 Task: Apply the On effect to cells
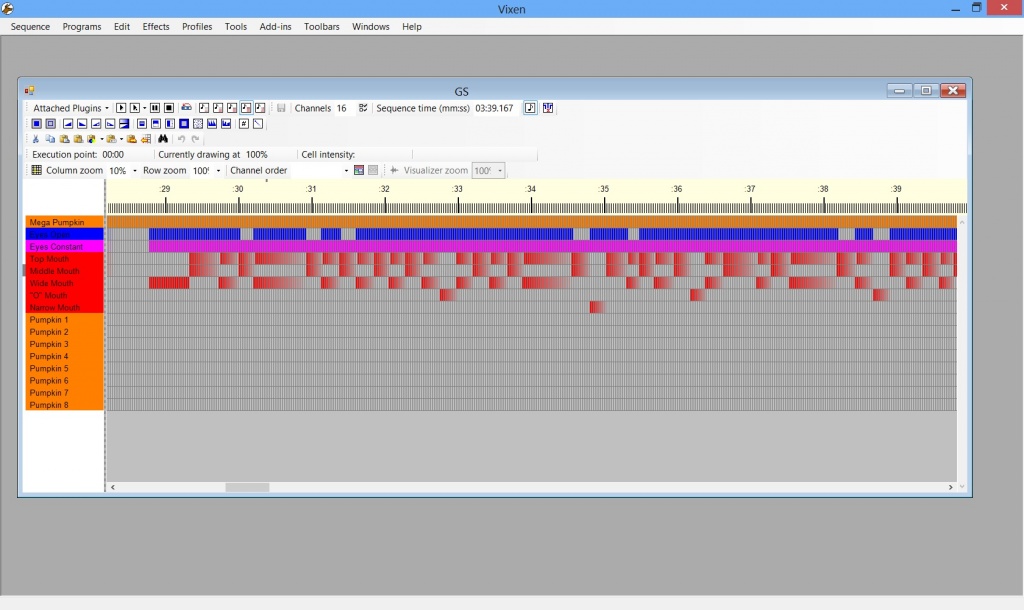pos(37,123)
